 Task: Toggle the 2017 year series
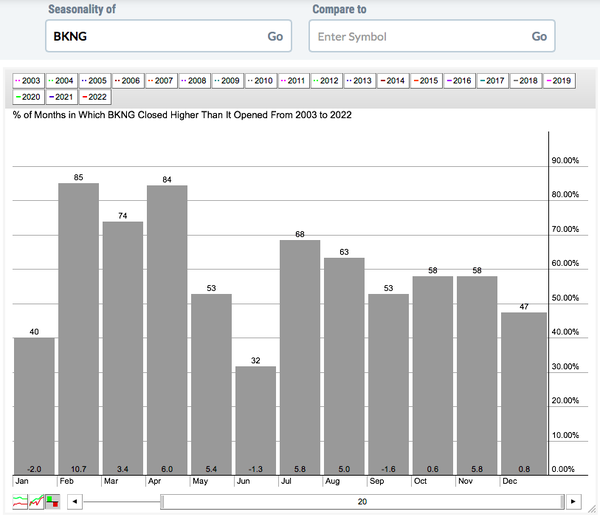pyautogui.click(x=493, y=81)
